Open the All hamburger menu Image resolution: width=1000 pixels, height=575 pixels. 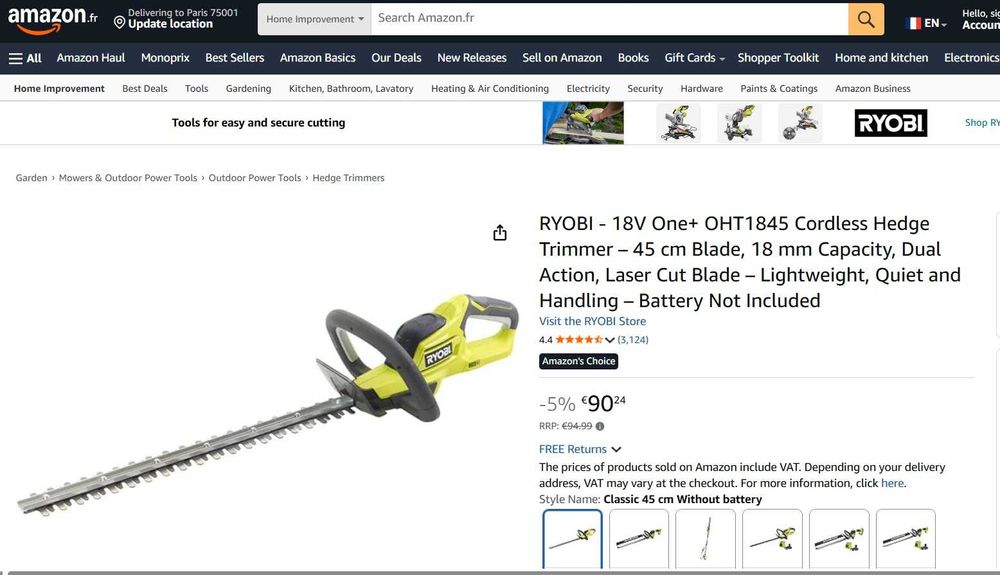click(x=25, y=58)
